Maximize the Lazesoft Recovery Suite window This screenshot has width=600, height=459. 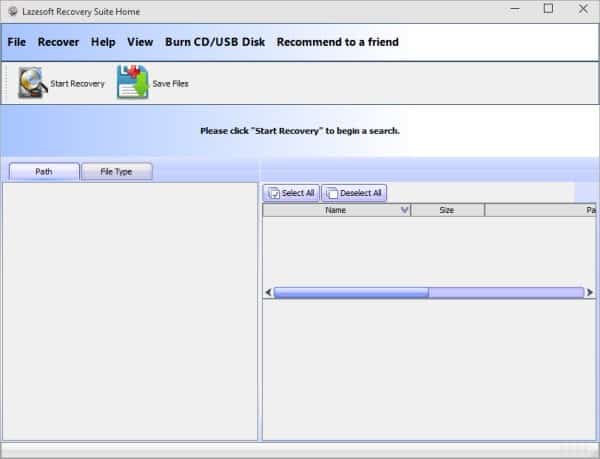click(548, 8)
